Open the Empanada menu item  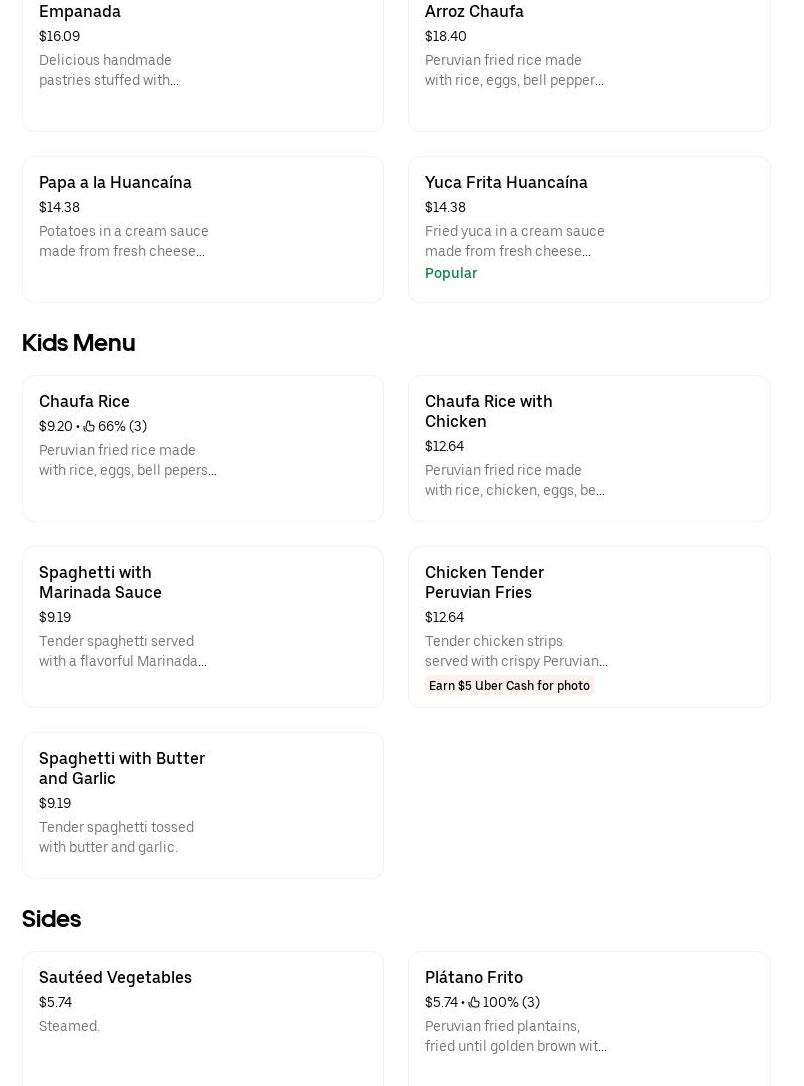[80, 12]
